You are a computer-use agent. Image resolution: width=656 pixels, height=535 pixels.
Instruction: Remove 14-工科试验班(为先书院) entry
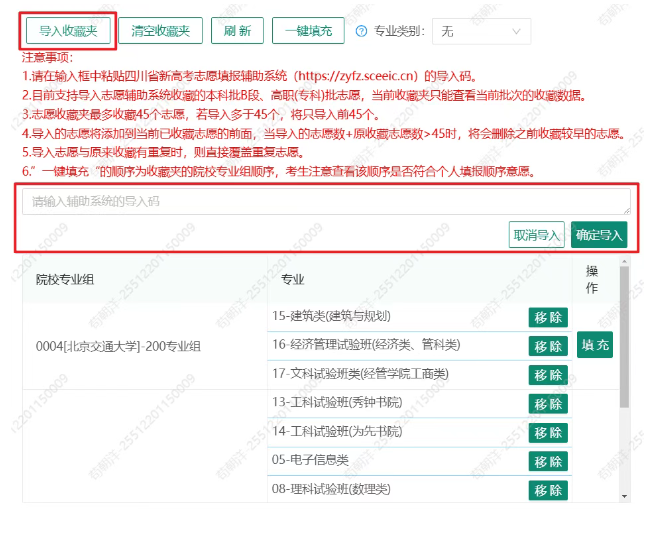point(548,432)
